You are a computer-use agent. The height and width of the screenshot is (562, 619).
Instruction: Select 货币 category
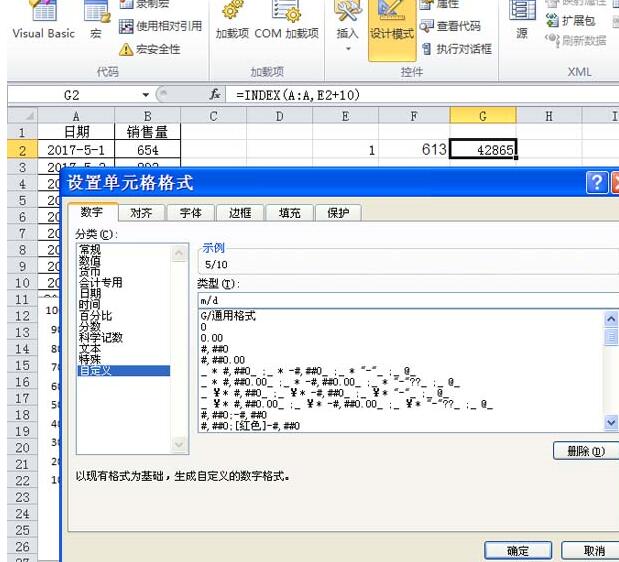click(x=90, y=272)
